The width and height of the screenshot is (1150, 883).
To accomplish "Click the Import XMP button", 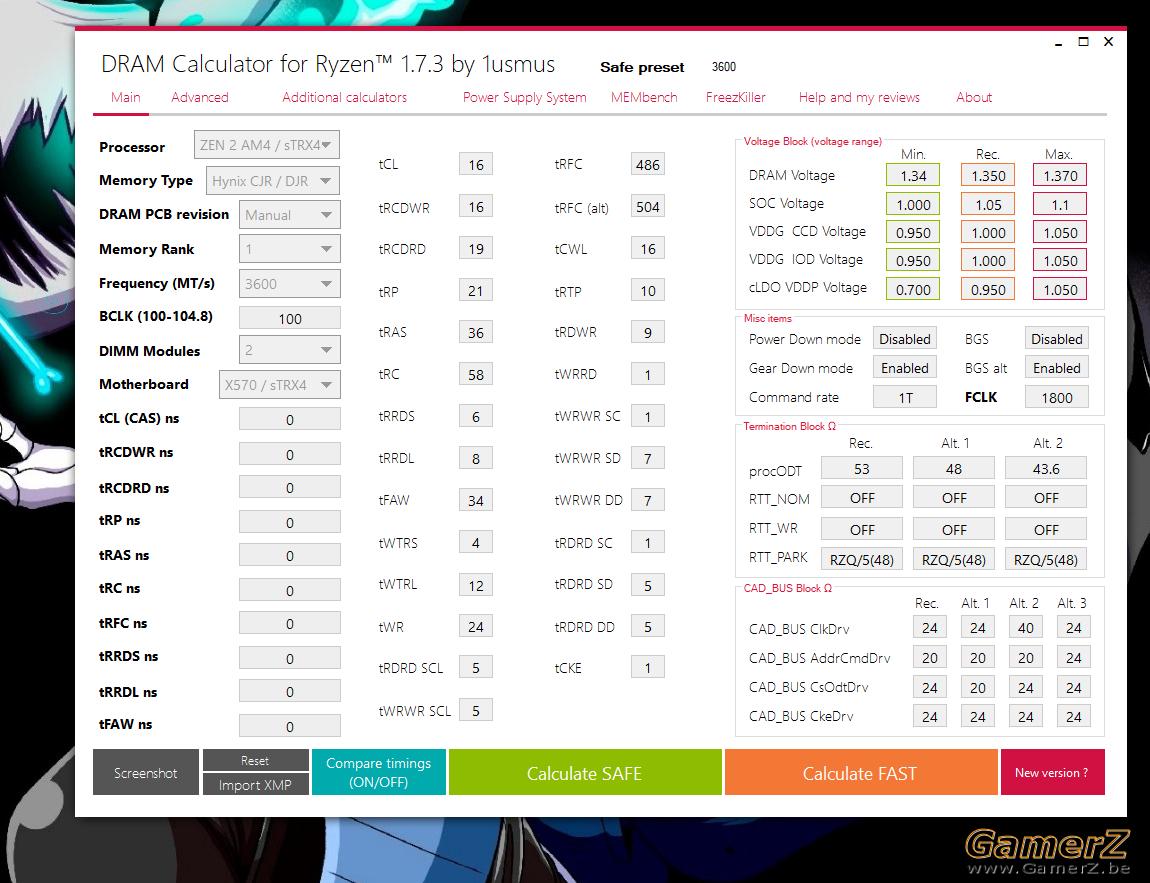I will click(255, 784).
